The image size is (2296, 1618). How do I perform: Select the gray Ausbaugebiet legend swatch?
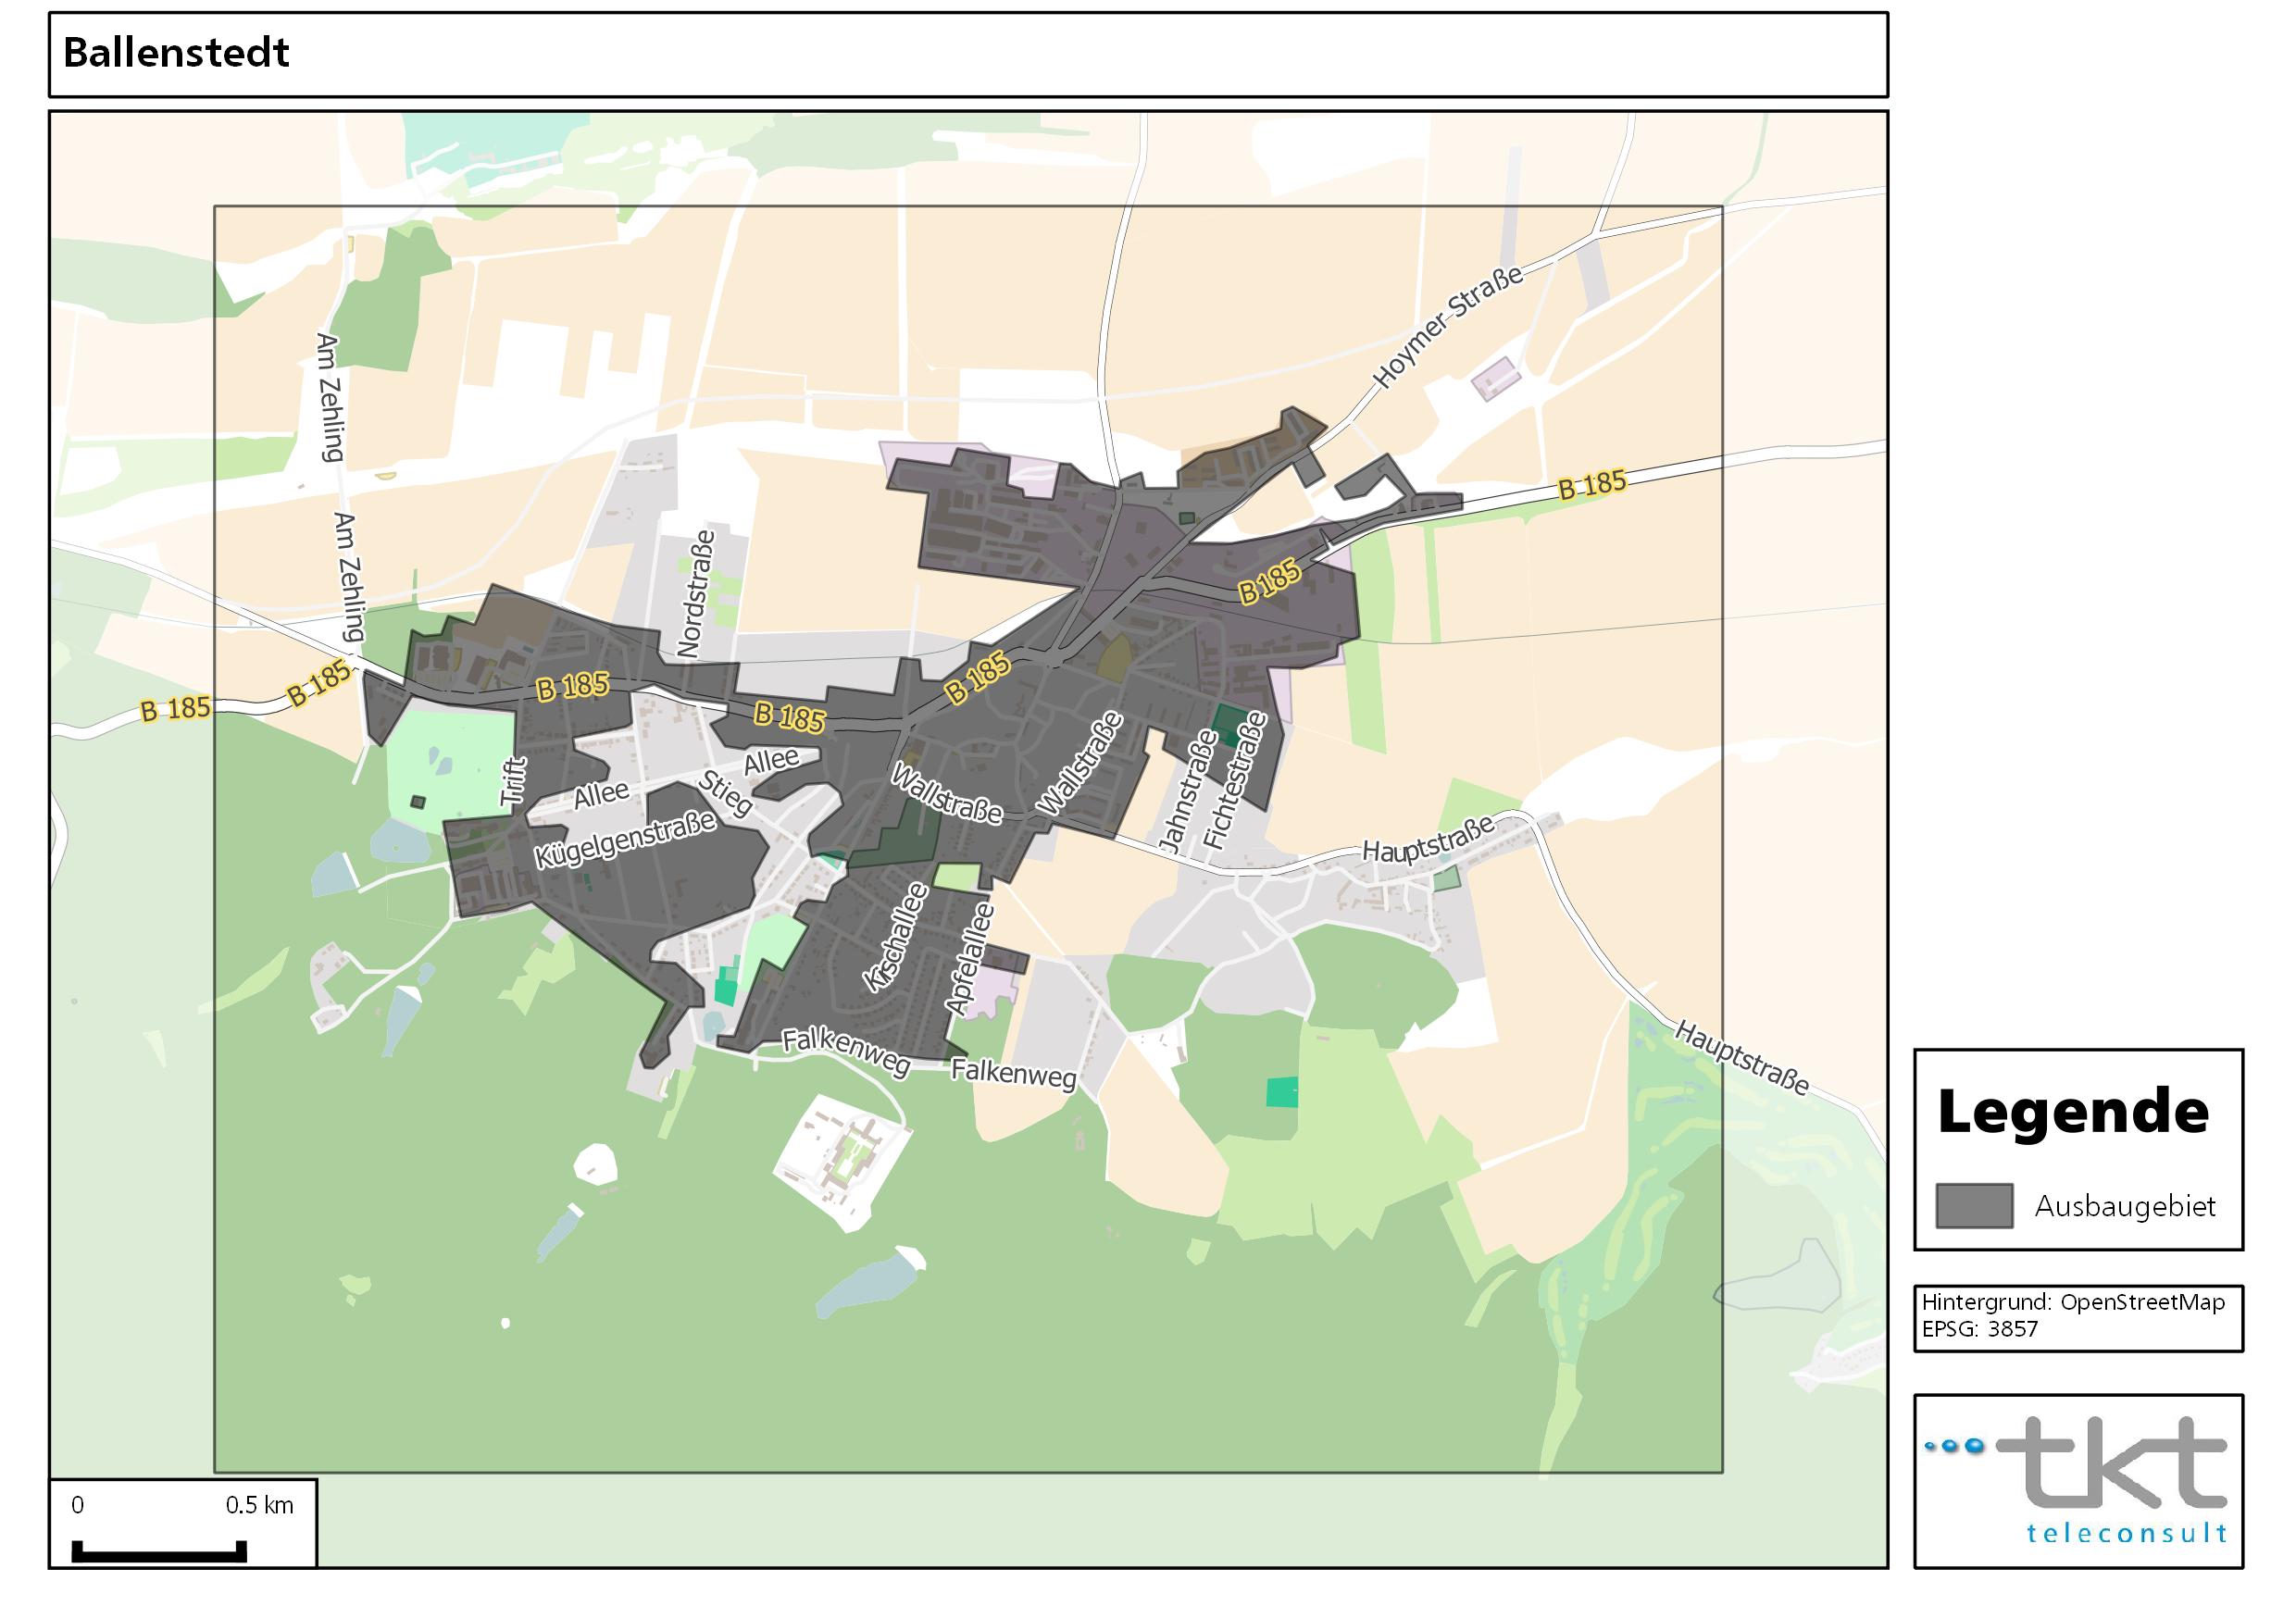(x=1974, y=1206)
